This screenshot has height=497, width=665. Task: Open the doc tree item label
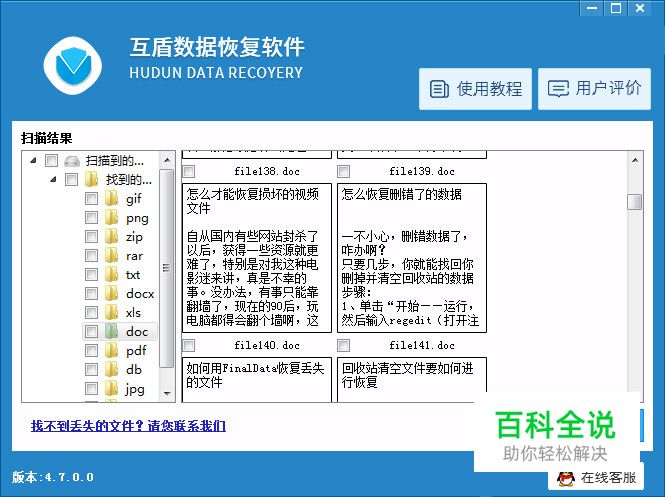click(137, 332)
